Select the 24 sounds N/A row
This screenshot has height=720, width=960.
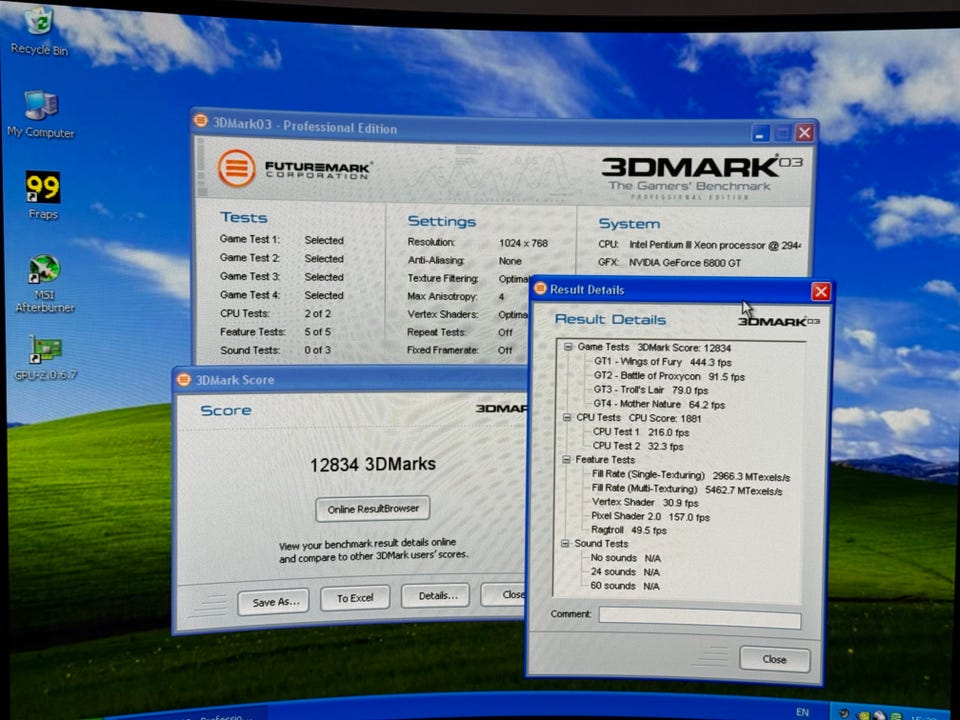[x=624, y=572]
